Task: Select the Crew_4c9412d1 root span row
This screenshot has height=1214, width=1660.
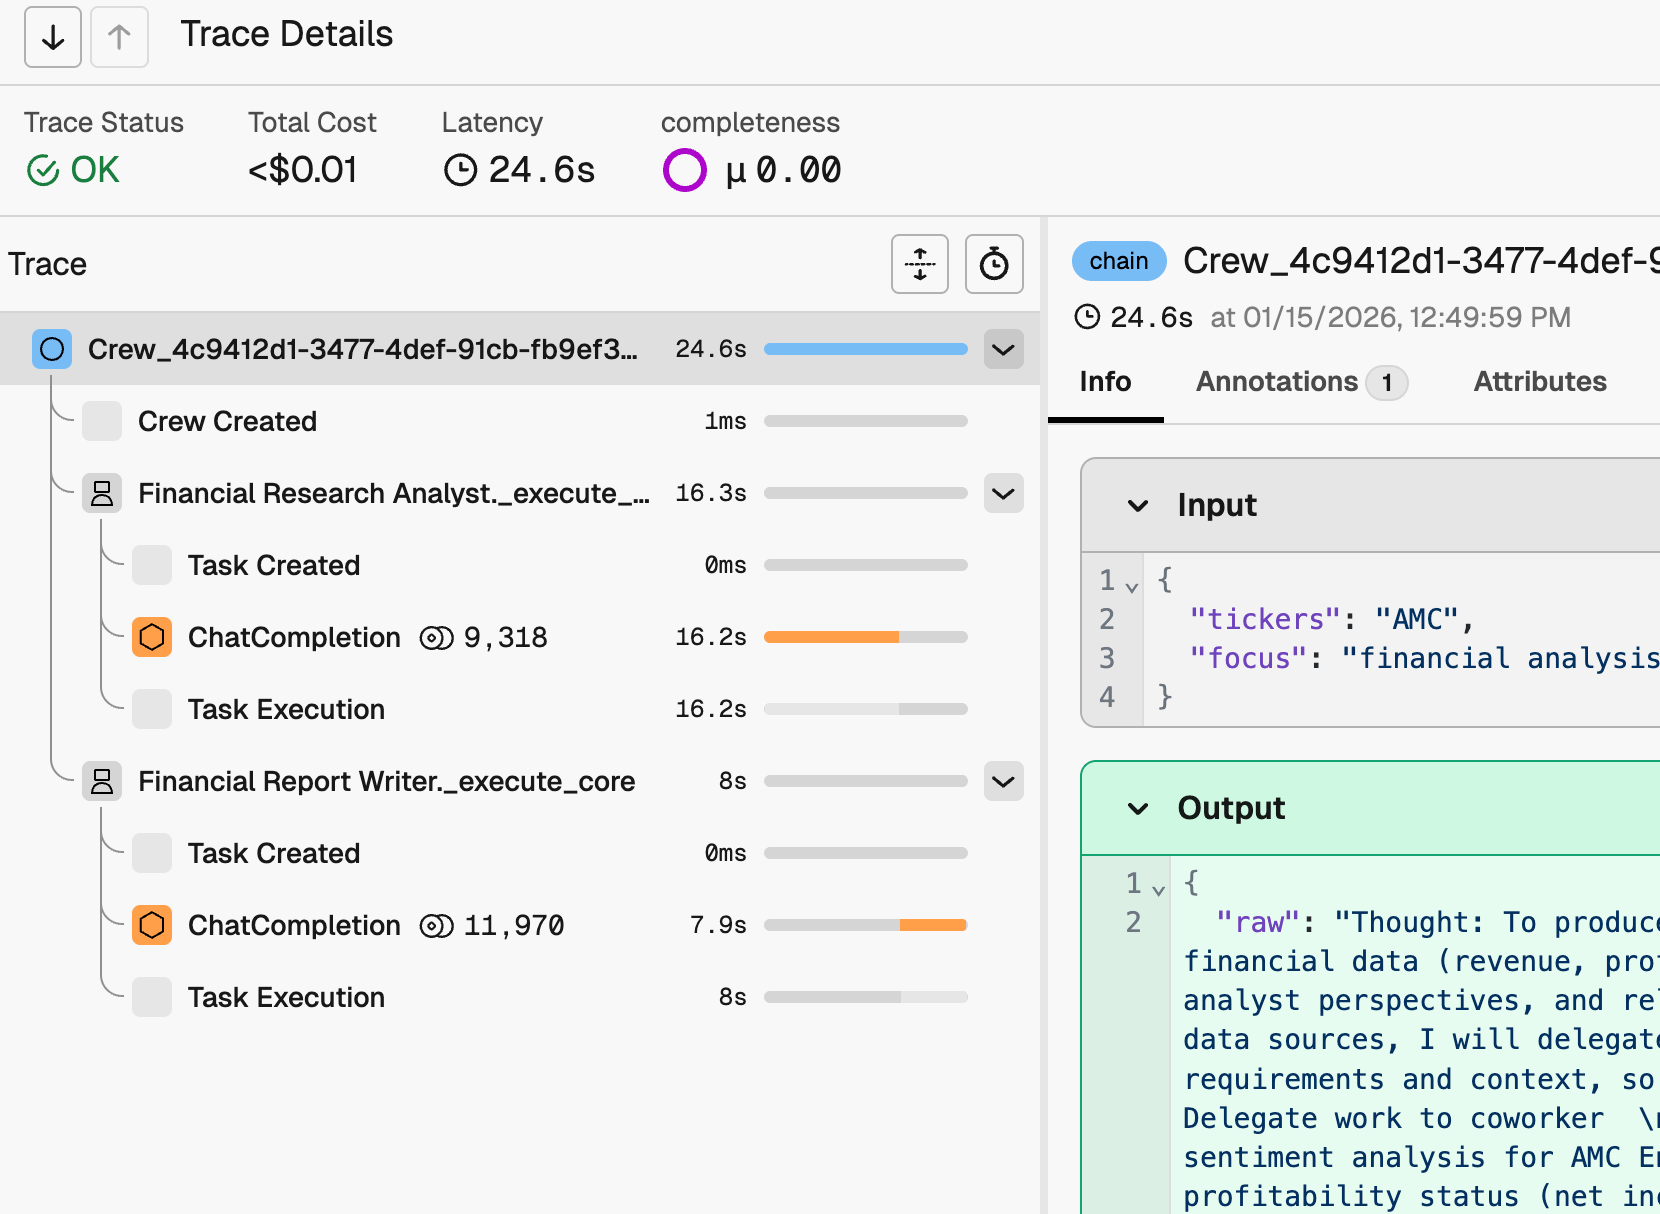Action: [520, 349]
